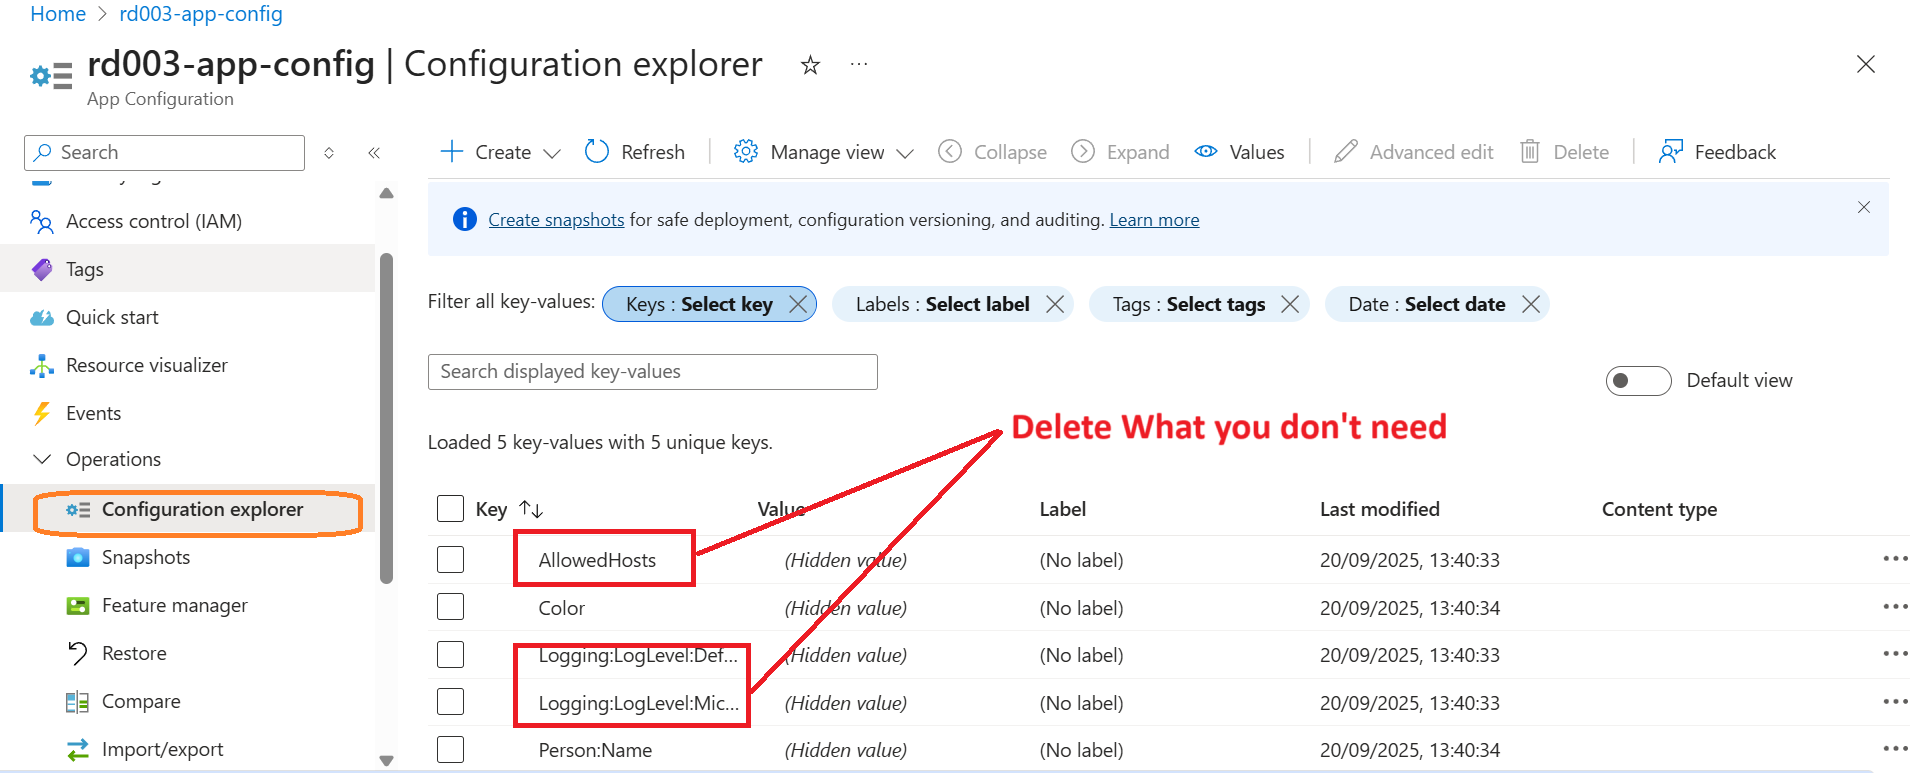The width and height of the screenshot is (1910, 773).
Task: Remove the Keys filter with its X
Action: (x=798, y=305)
